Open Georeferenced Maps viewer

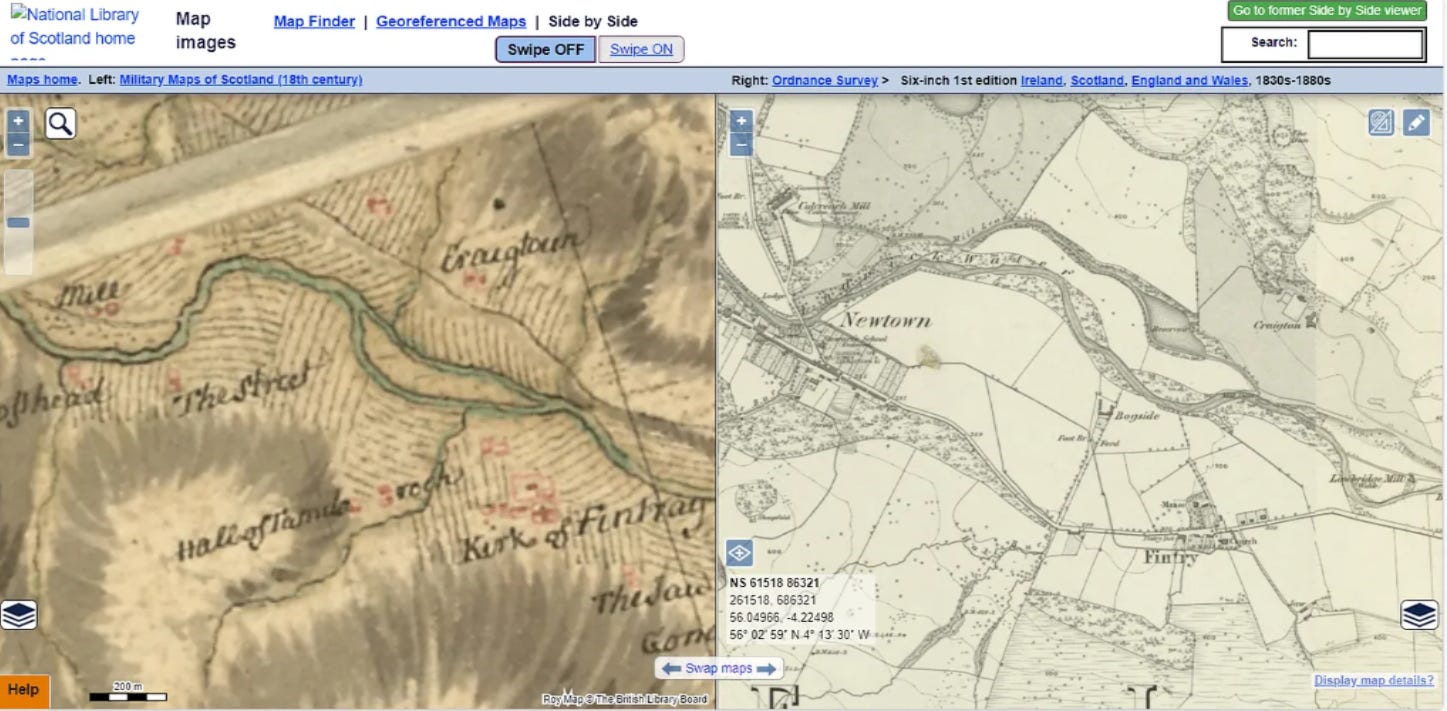tap(451, 21)
